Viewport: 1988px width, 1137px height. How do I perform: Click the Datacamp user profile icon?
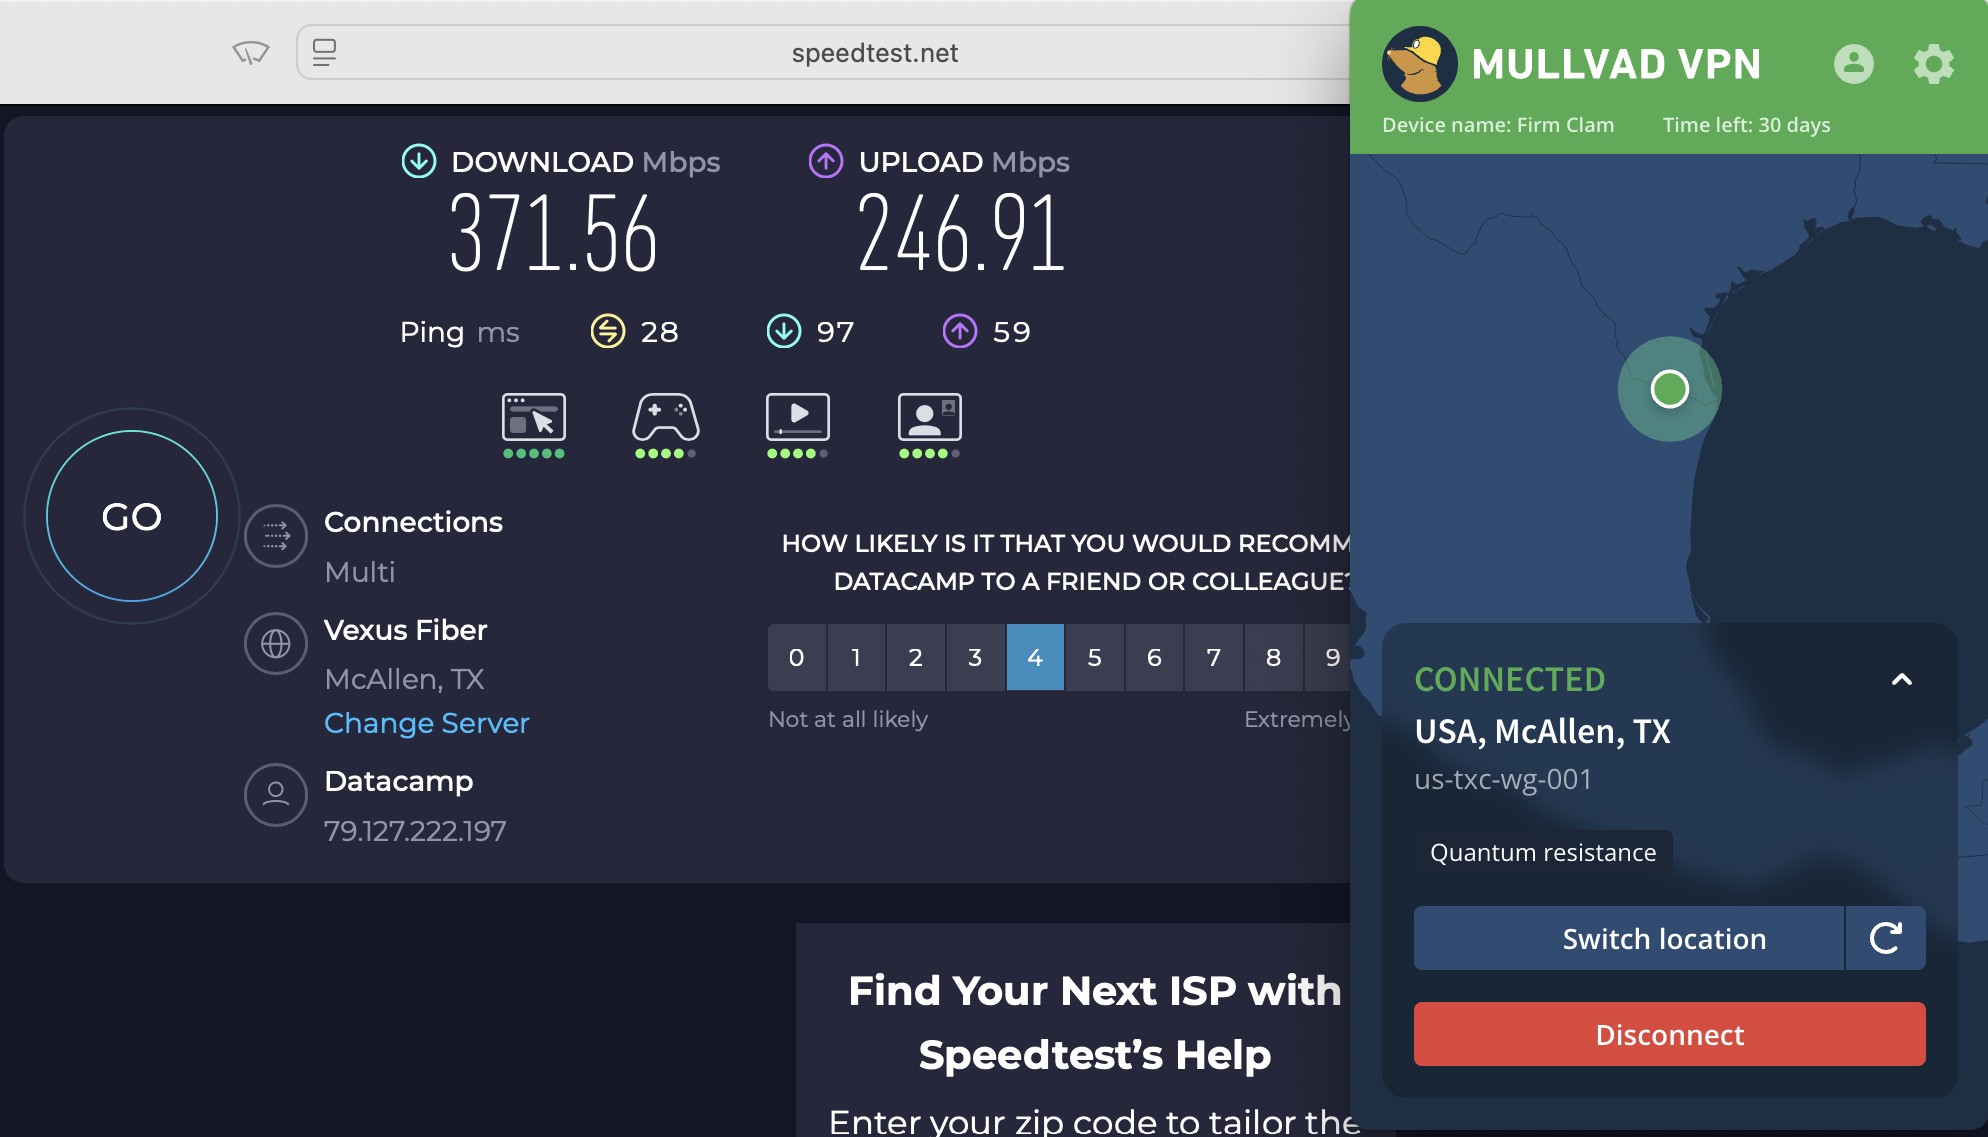point(276,795)
